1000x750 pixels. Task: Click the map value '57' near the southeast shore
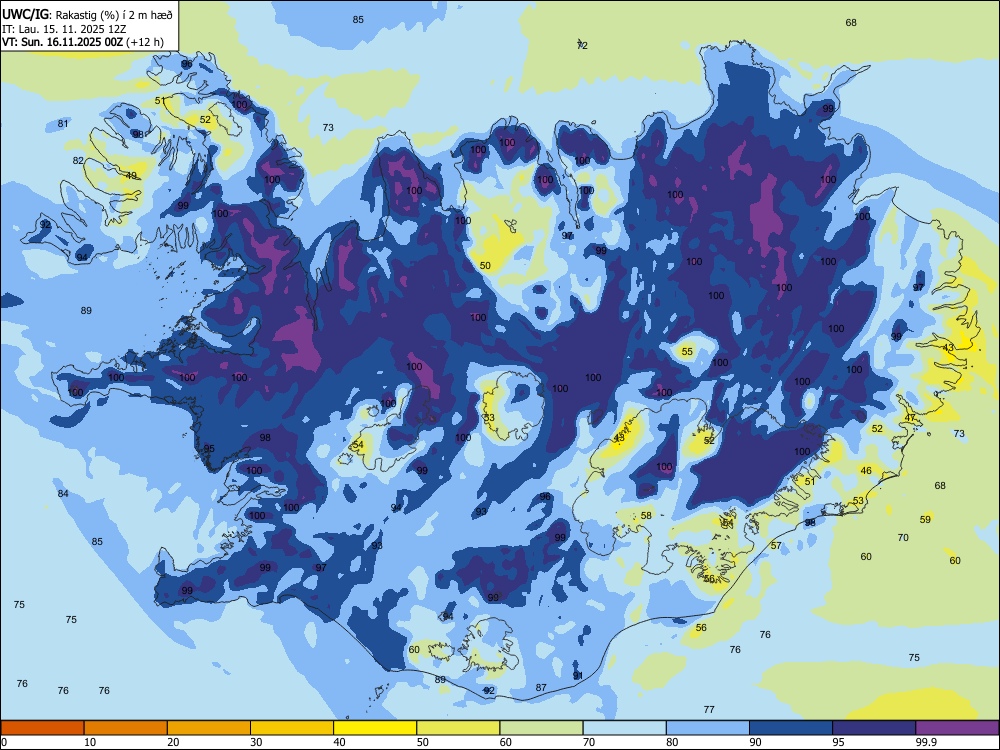776,546
